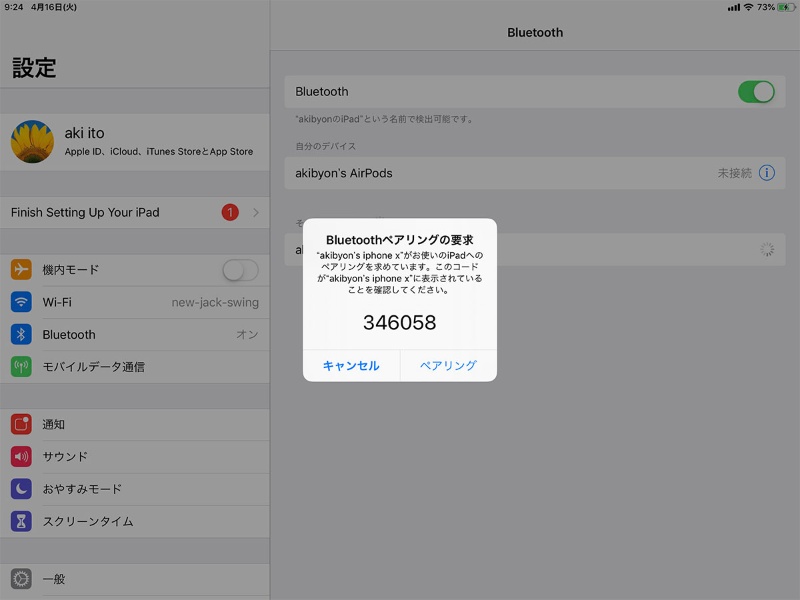Open AirPods info circle icon
The image size is (800, 600).
(767, 173)
